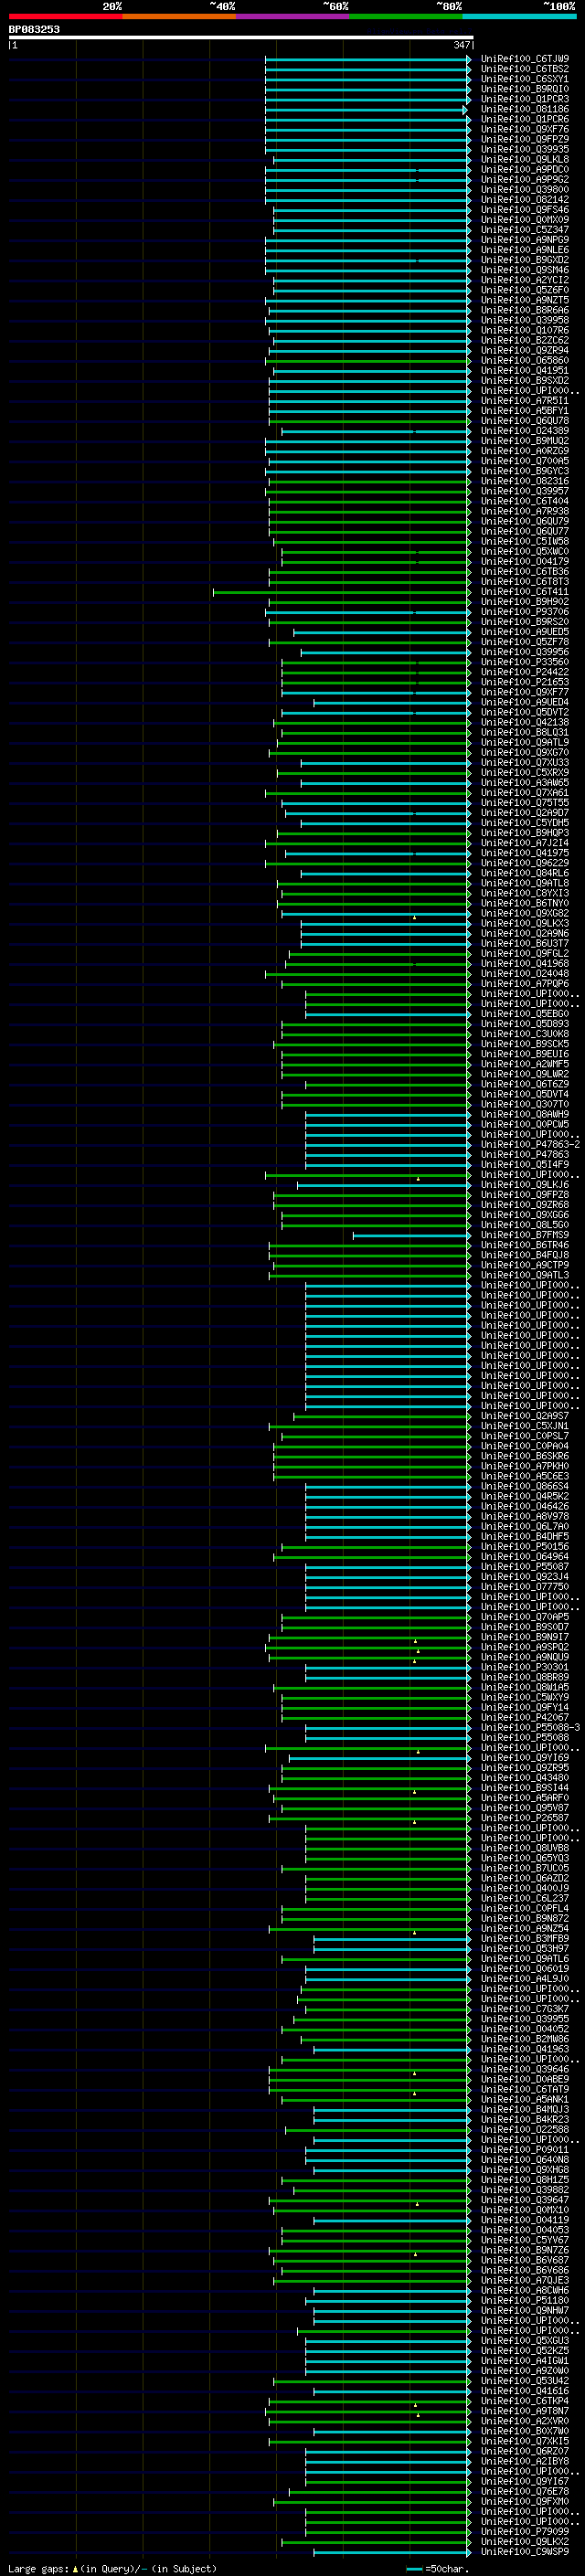Select label UniRef100_P42067

pos(525,1717)
